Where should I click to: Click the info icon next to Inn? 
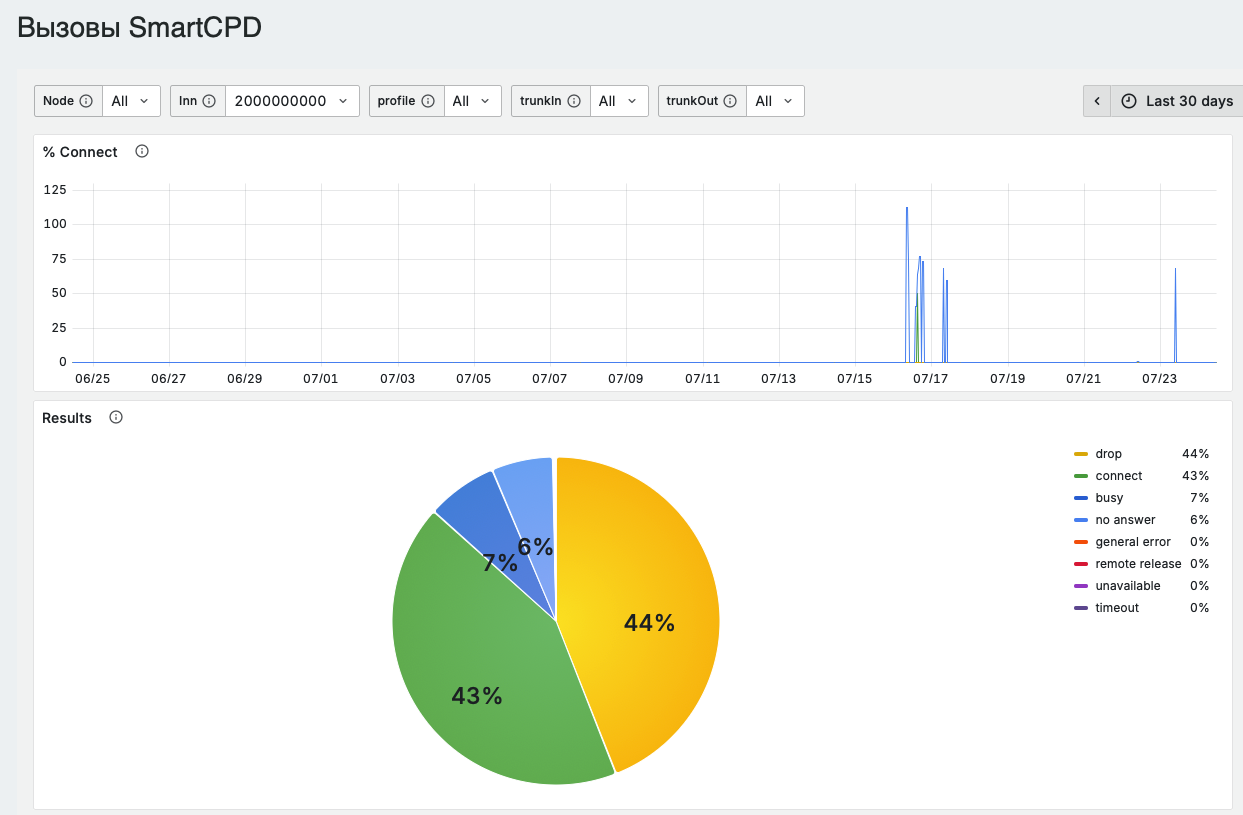tap(209, 101)
